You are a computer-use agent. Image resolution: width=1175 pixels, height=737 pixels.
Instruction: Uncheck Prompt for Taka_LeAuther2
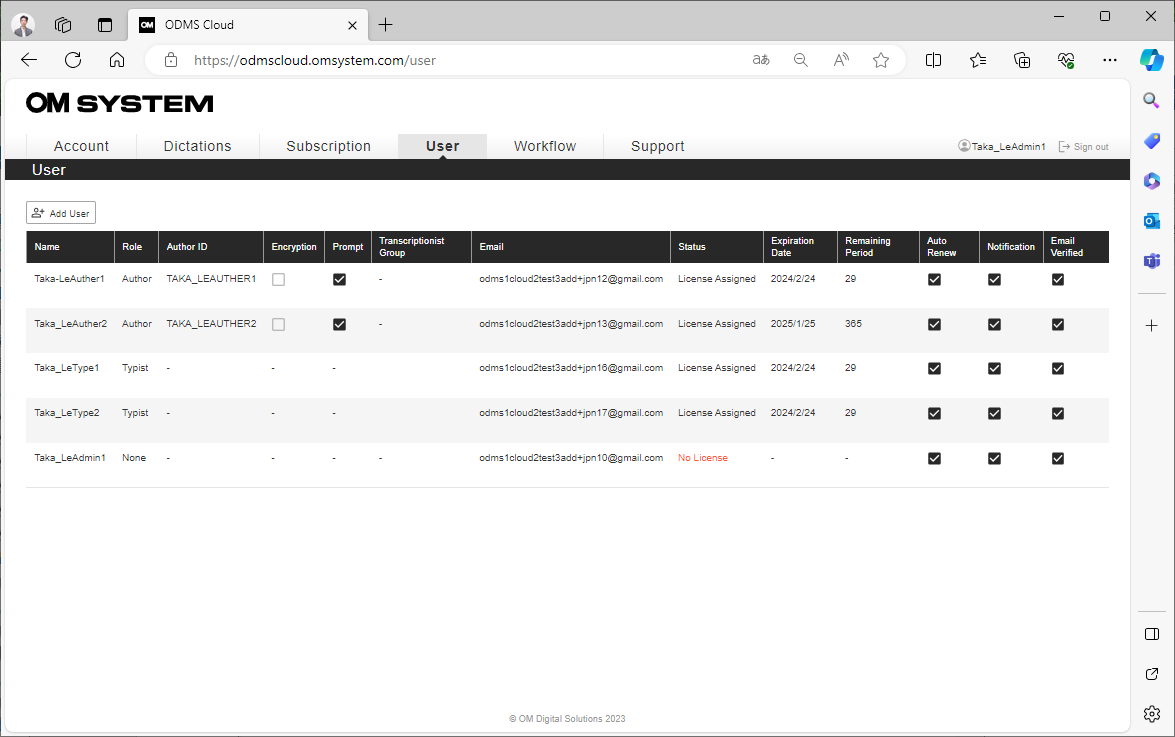(339, 324)
